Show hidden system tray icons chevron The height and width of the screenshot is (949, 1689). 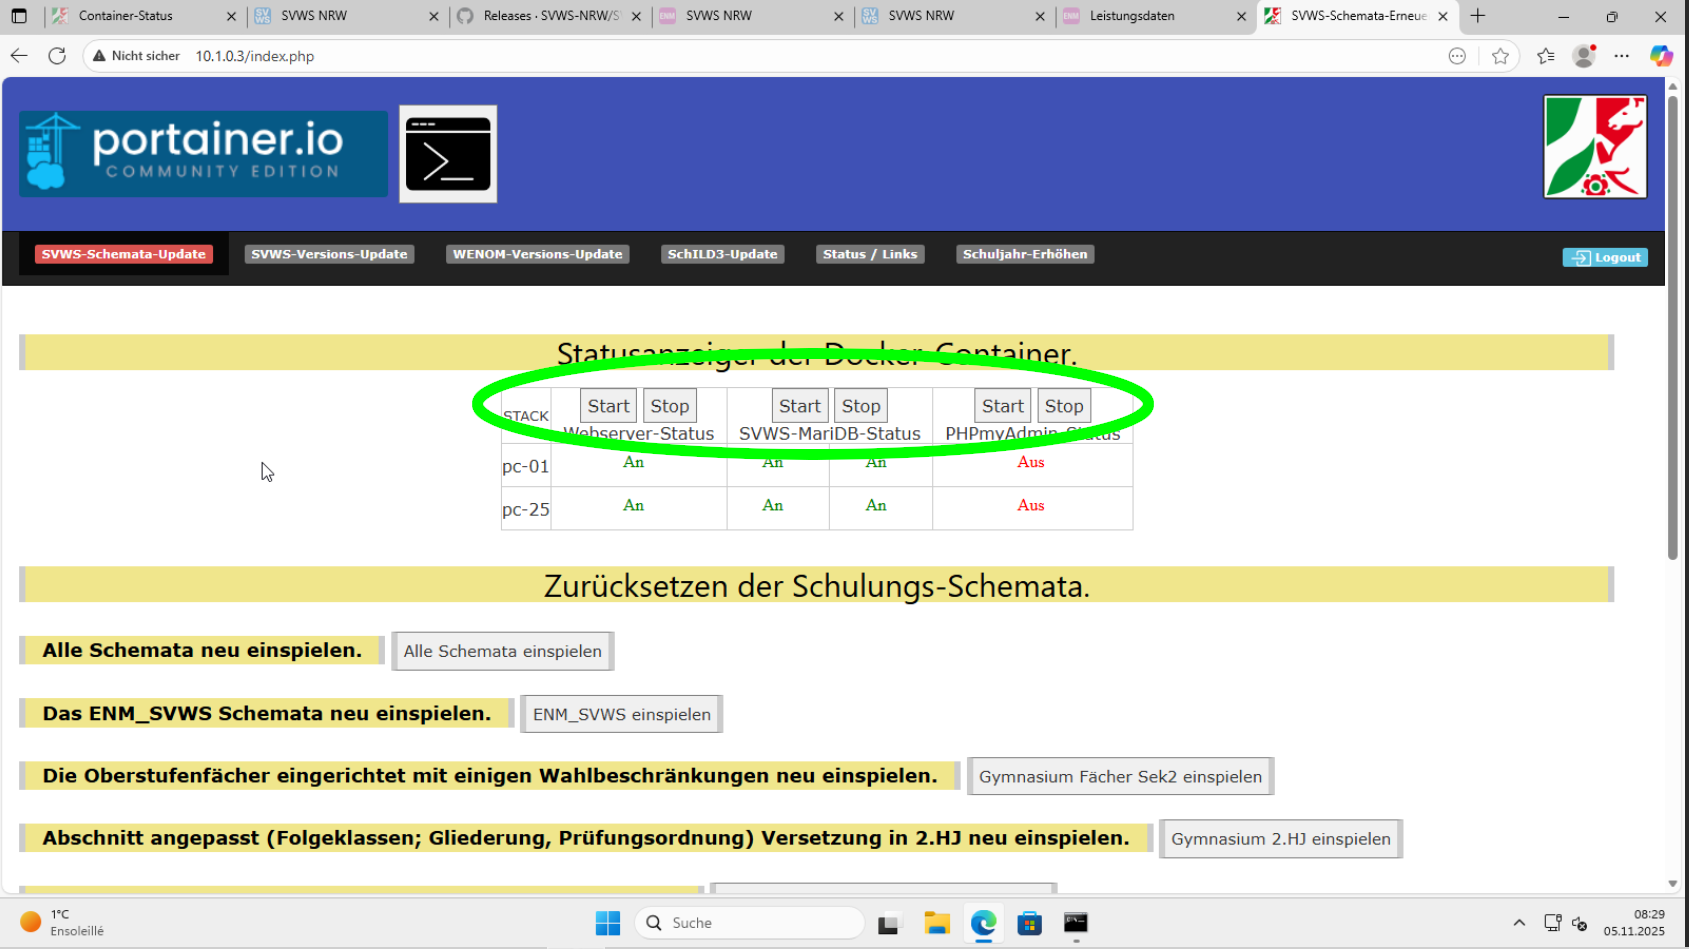pos(1519,923)
